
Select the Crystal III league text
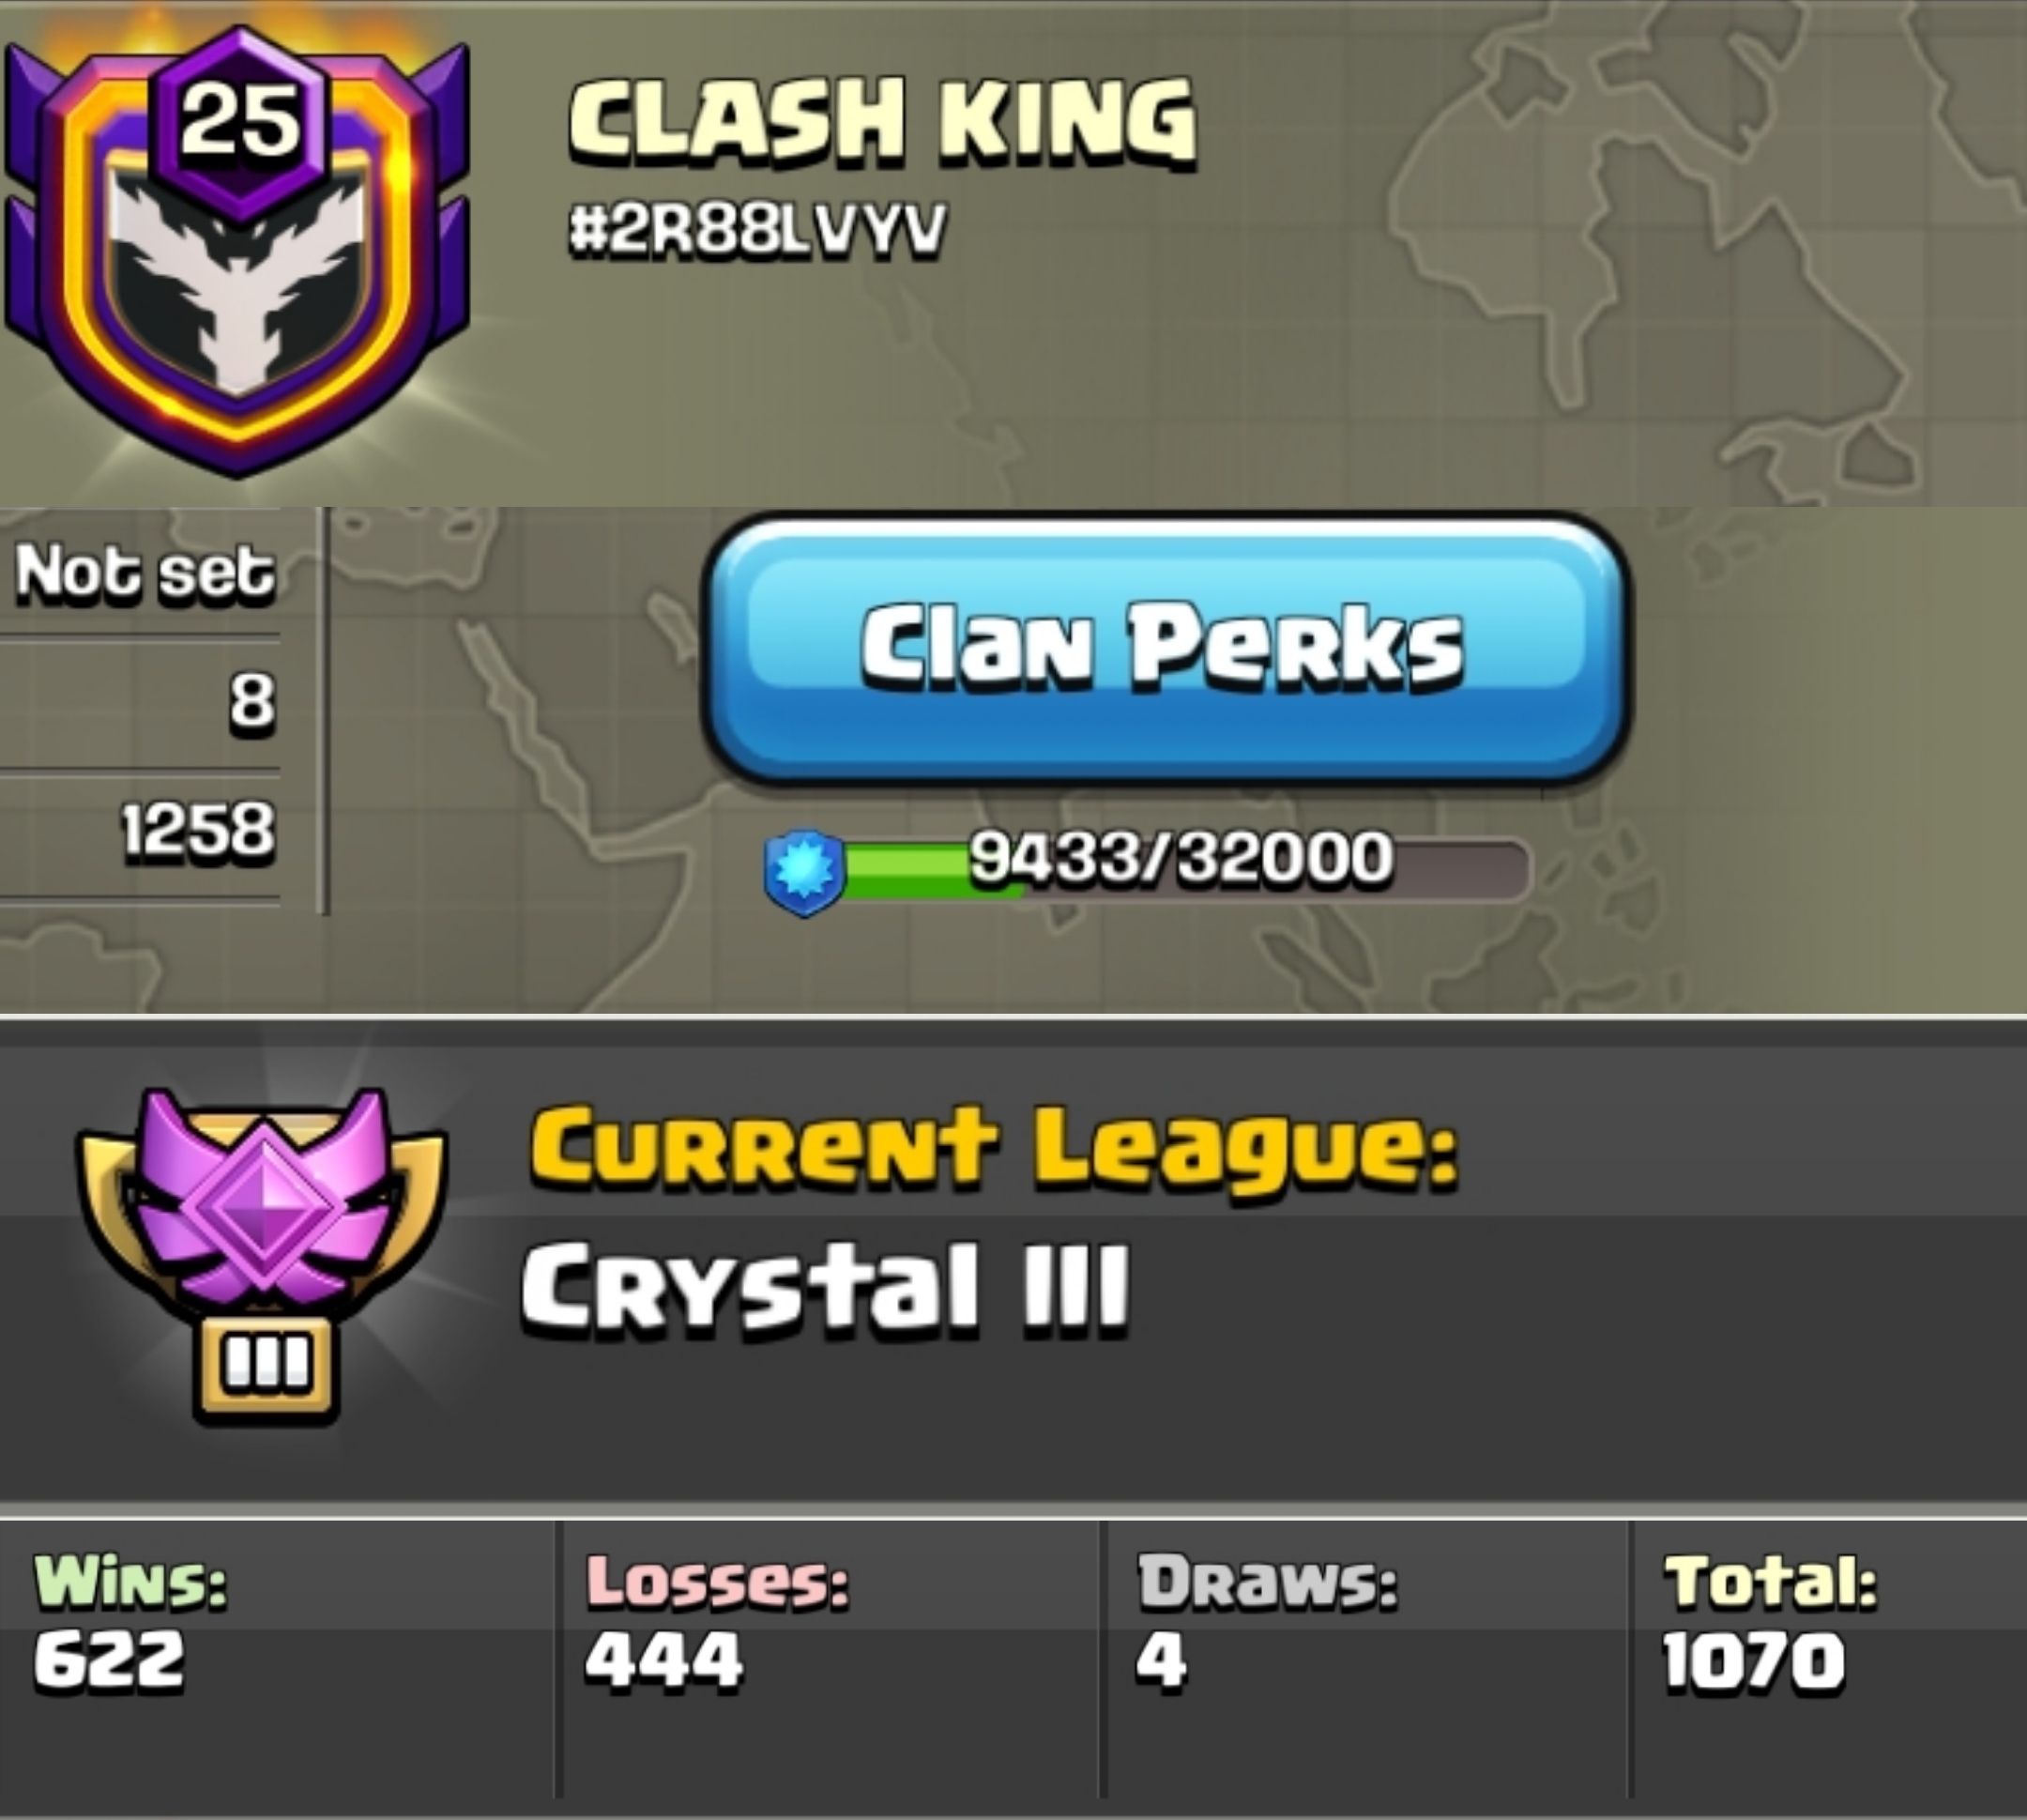pyautogui.click(x=825, y=1286)
